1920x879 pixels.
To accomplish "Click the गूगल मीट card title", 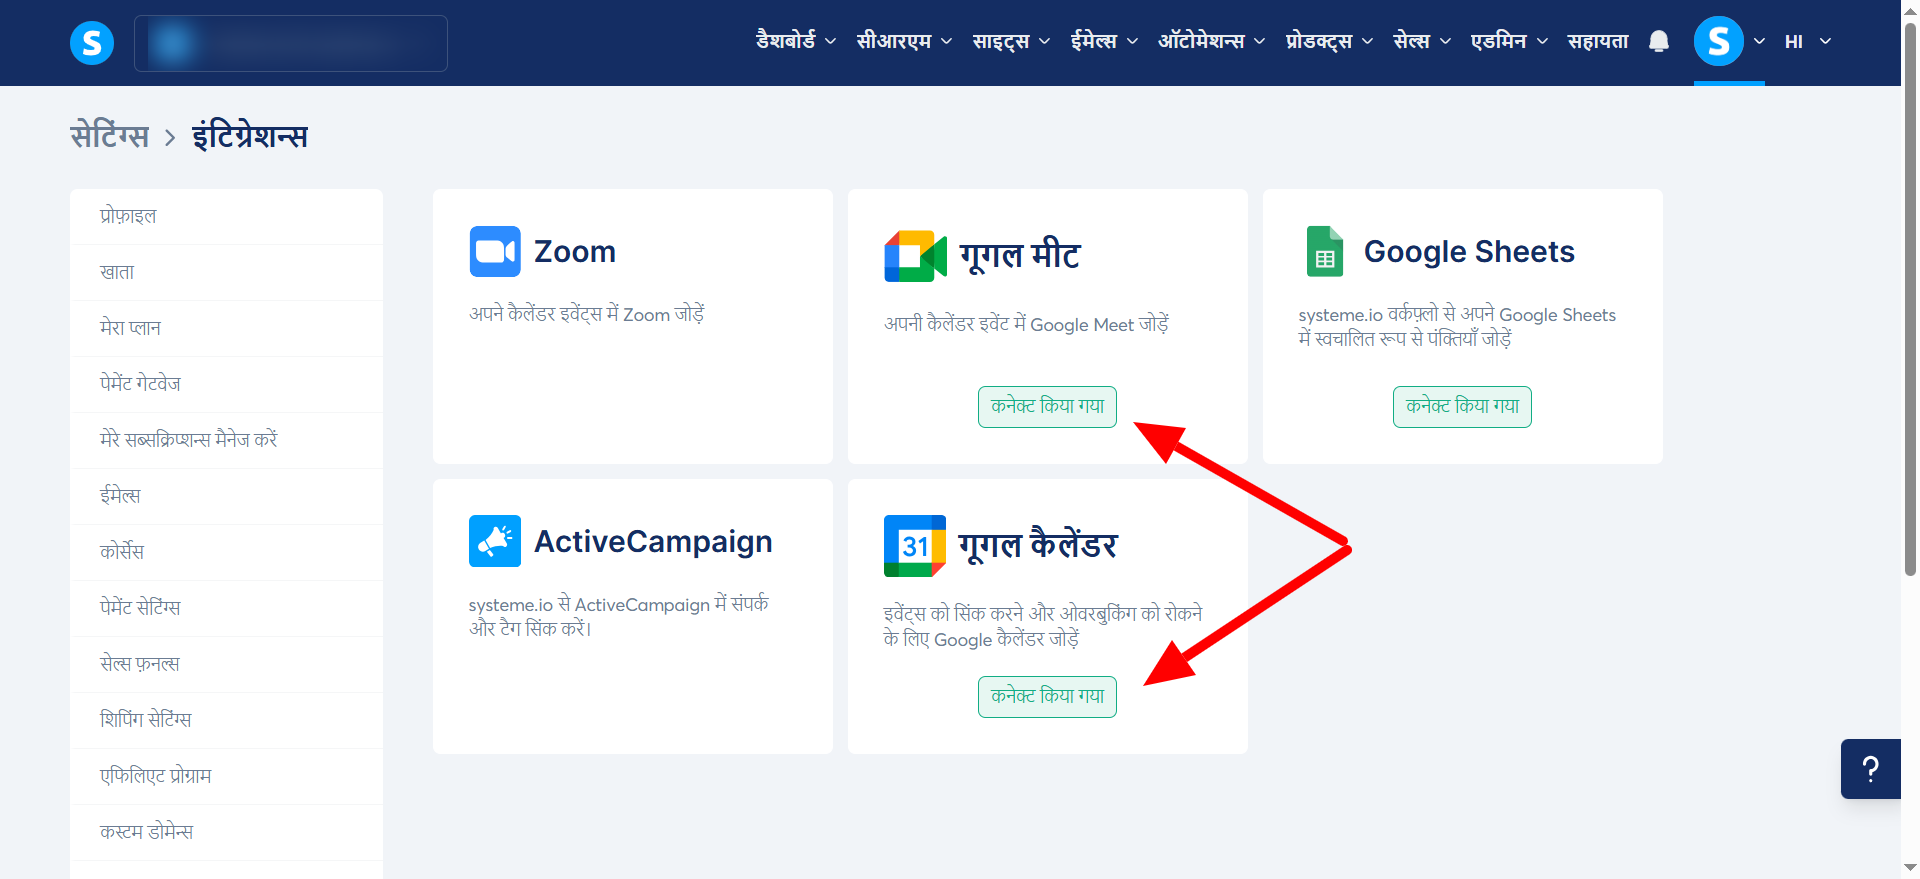I will [x=1020, y=256].
